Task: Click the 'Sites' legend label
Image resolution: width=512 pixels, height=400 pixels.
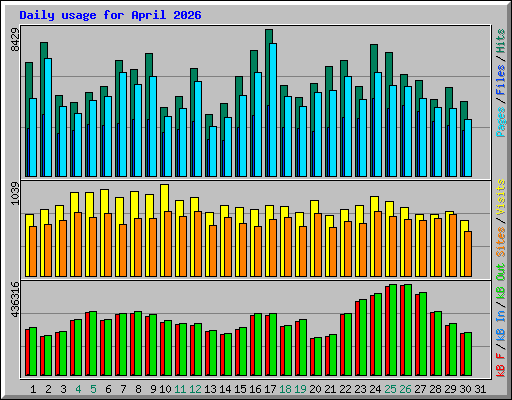Action: [501, 242]
